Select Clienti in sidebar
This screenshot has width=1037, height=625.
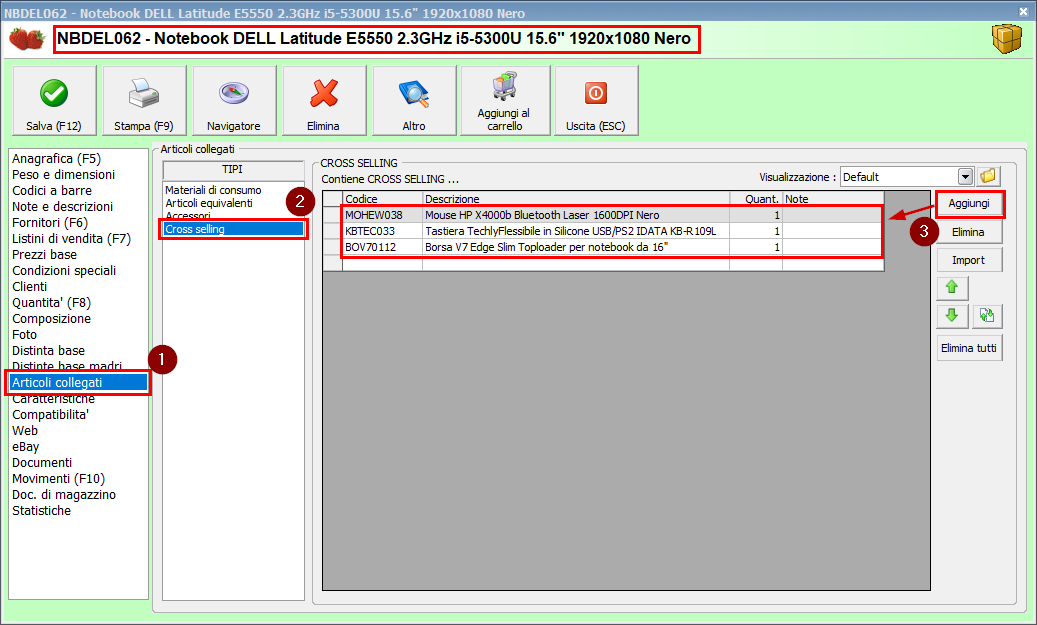[30, 286]
